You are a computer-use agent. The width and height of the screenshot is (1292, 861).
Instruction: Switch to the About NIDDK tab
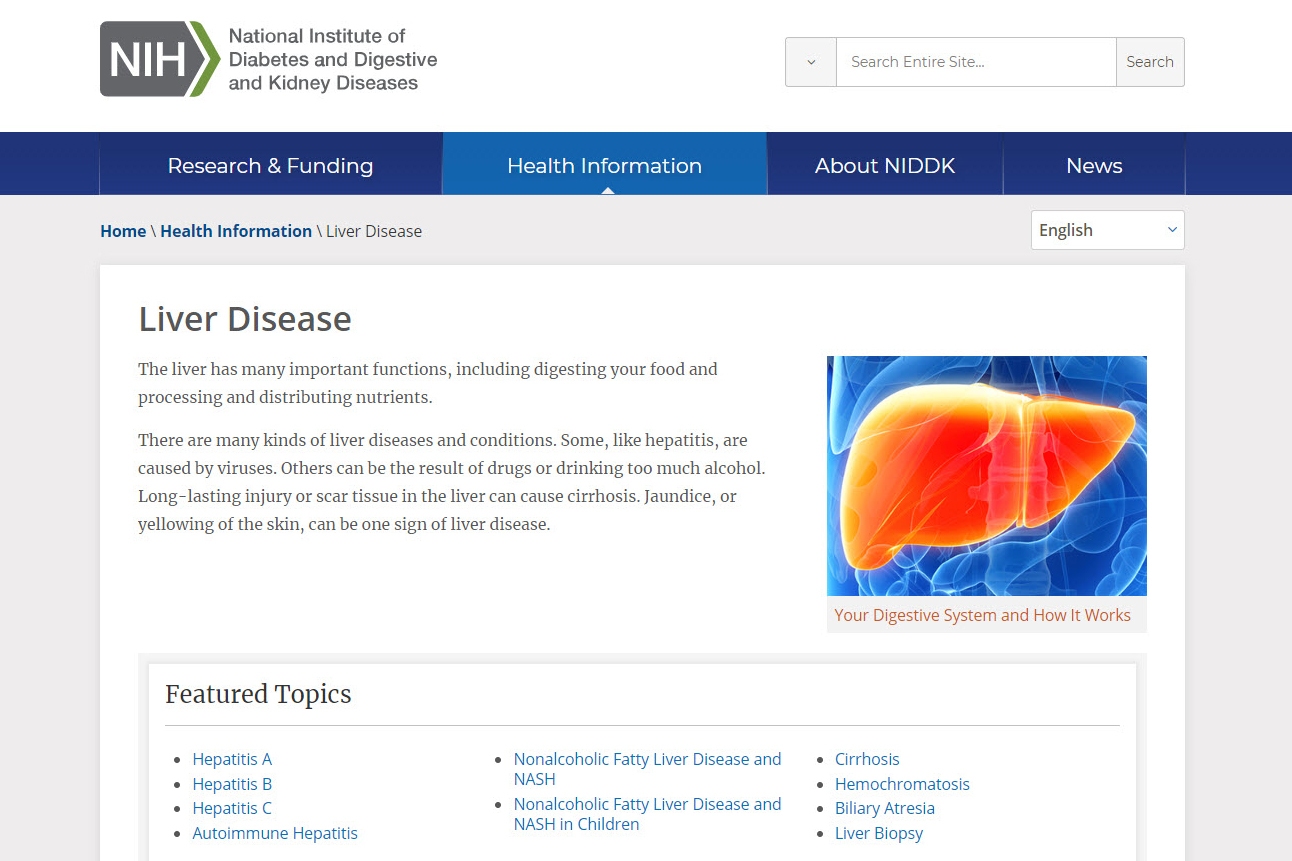[x=884, y=165]
